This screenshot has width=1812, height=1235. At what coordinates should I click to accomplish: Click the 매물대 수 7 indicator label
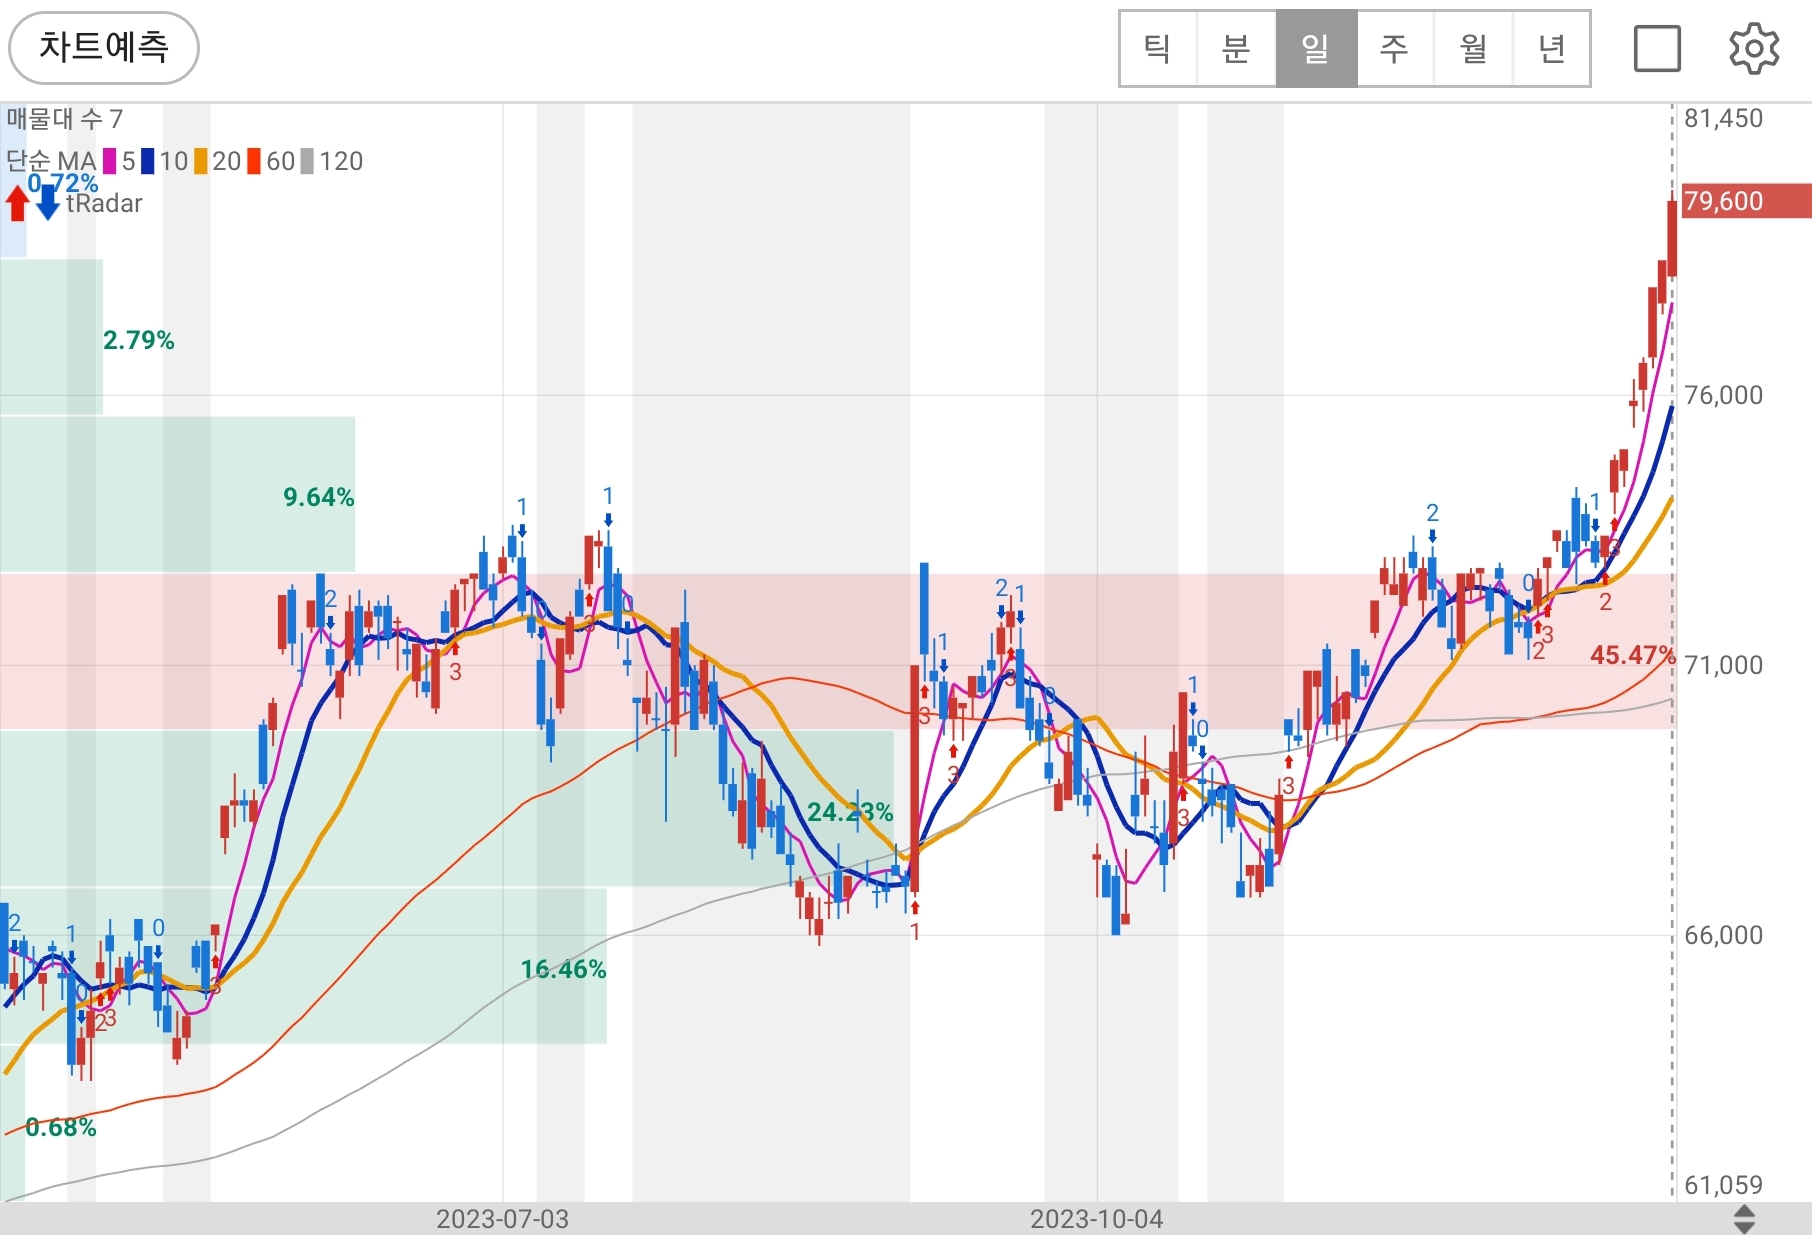click(x=65, y=119)
